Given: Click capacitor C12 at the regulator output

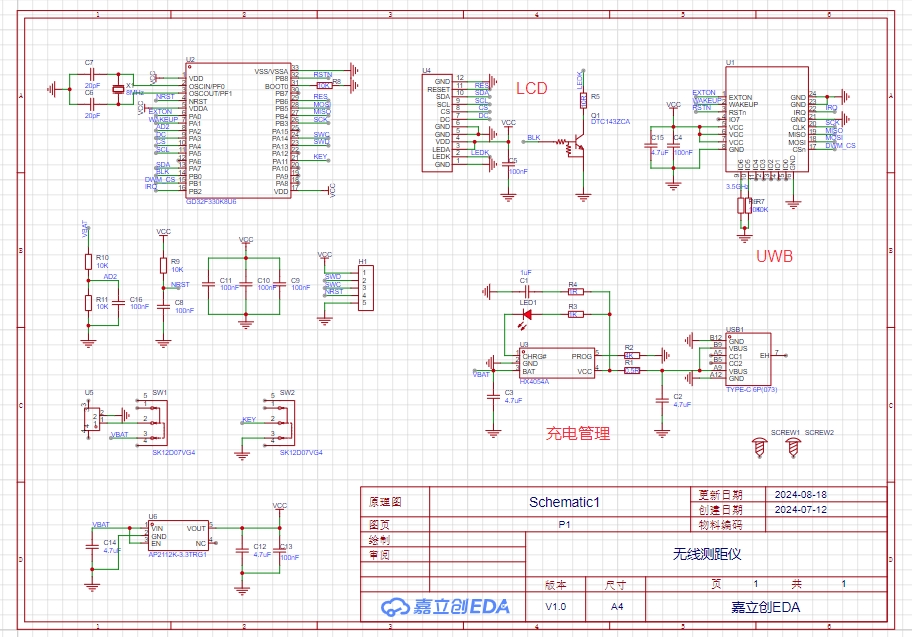Looking at the screenshot, I should pyautogui.click(x=242, y=550).
